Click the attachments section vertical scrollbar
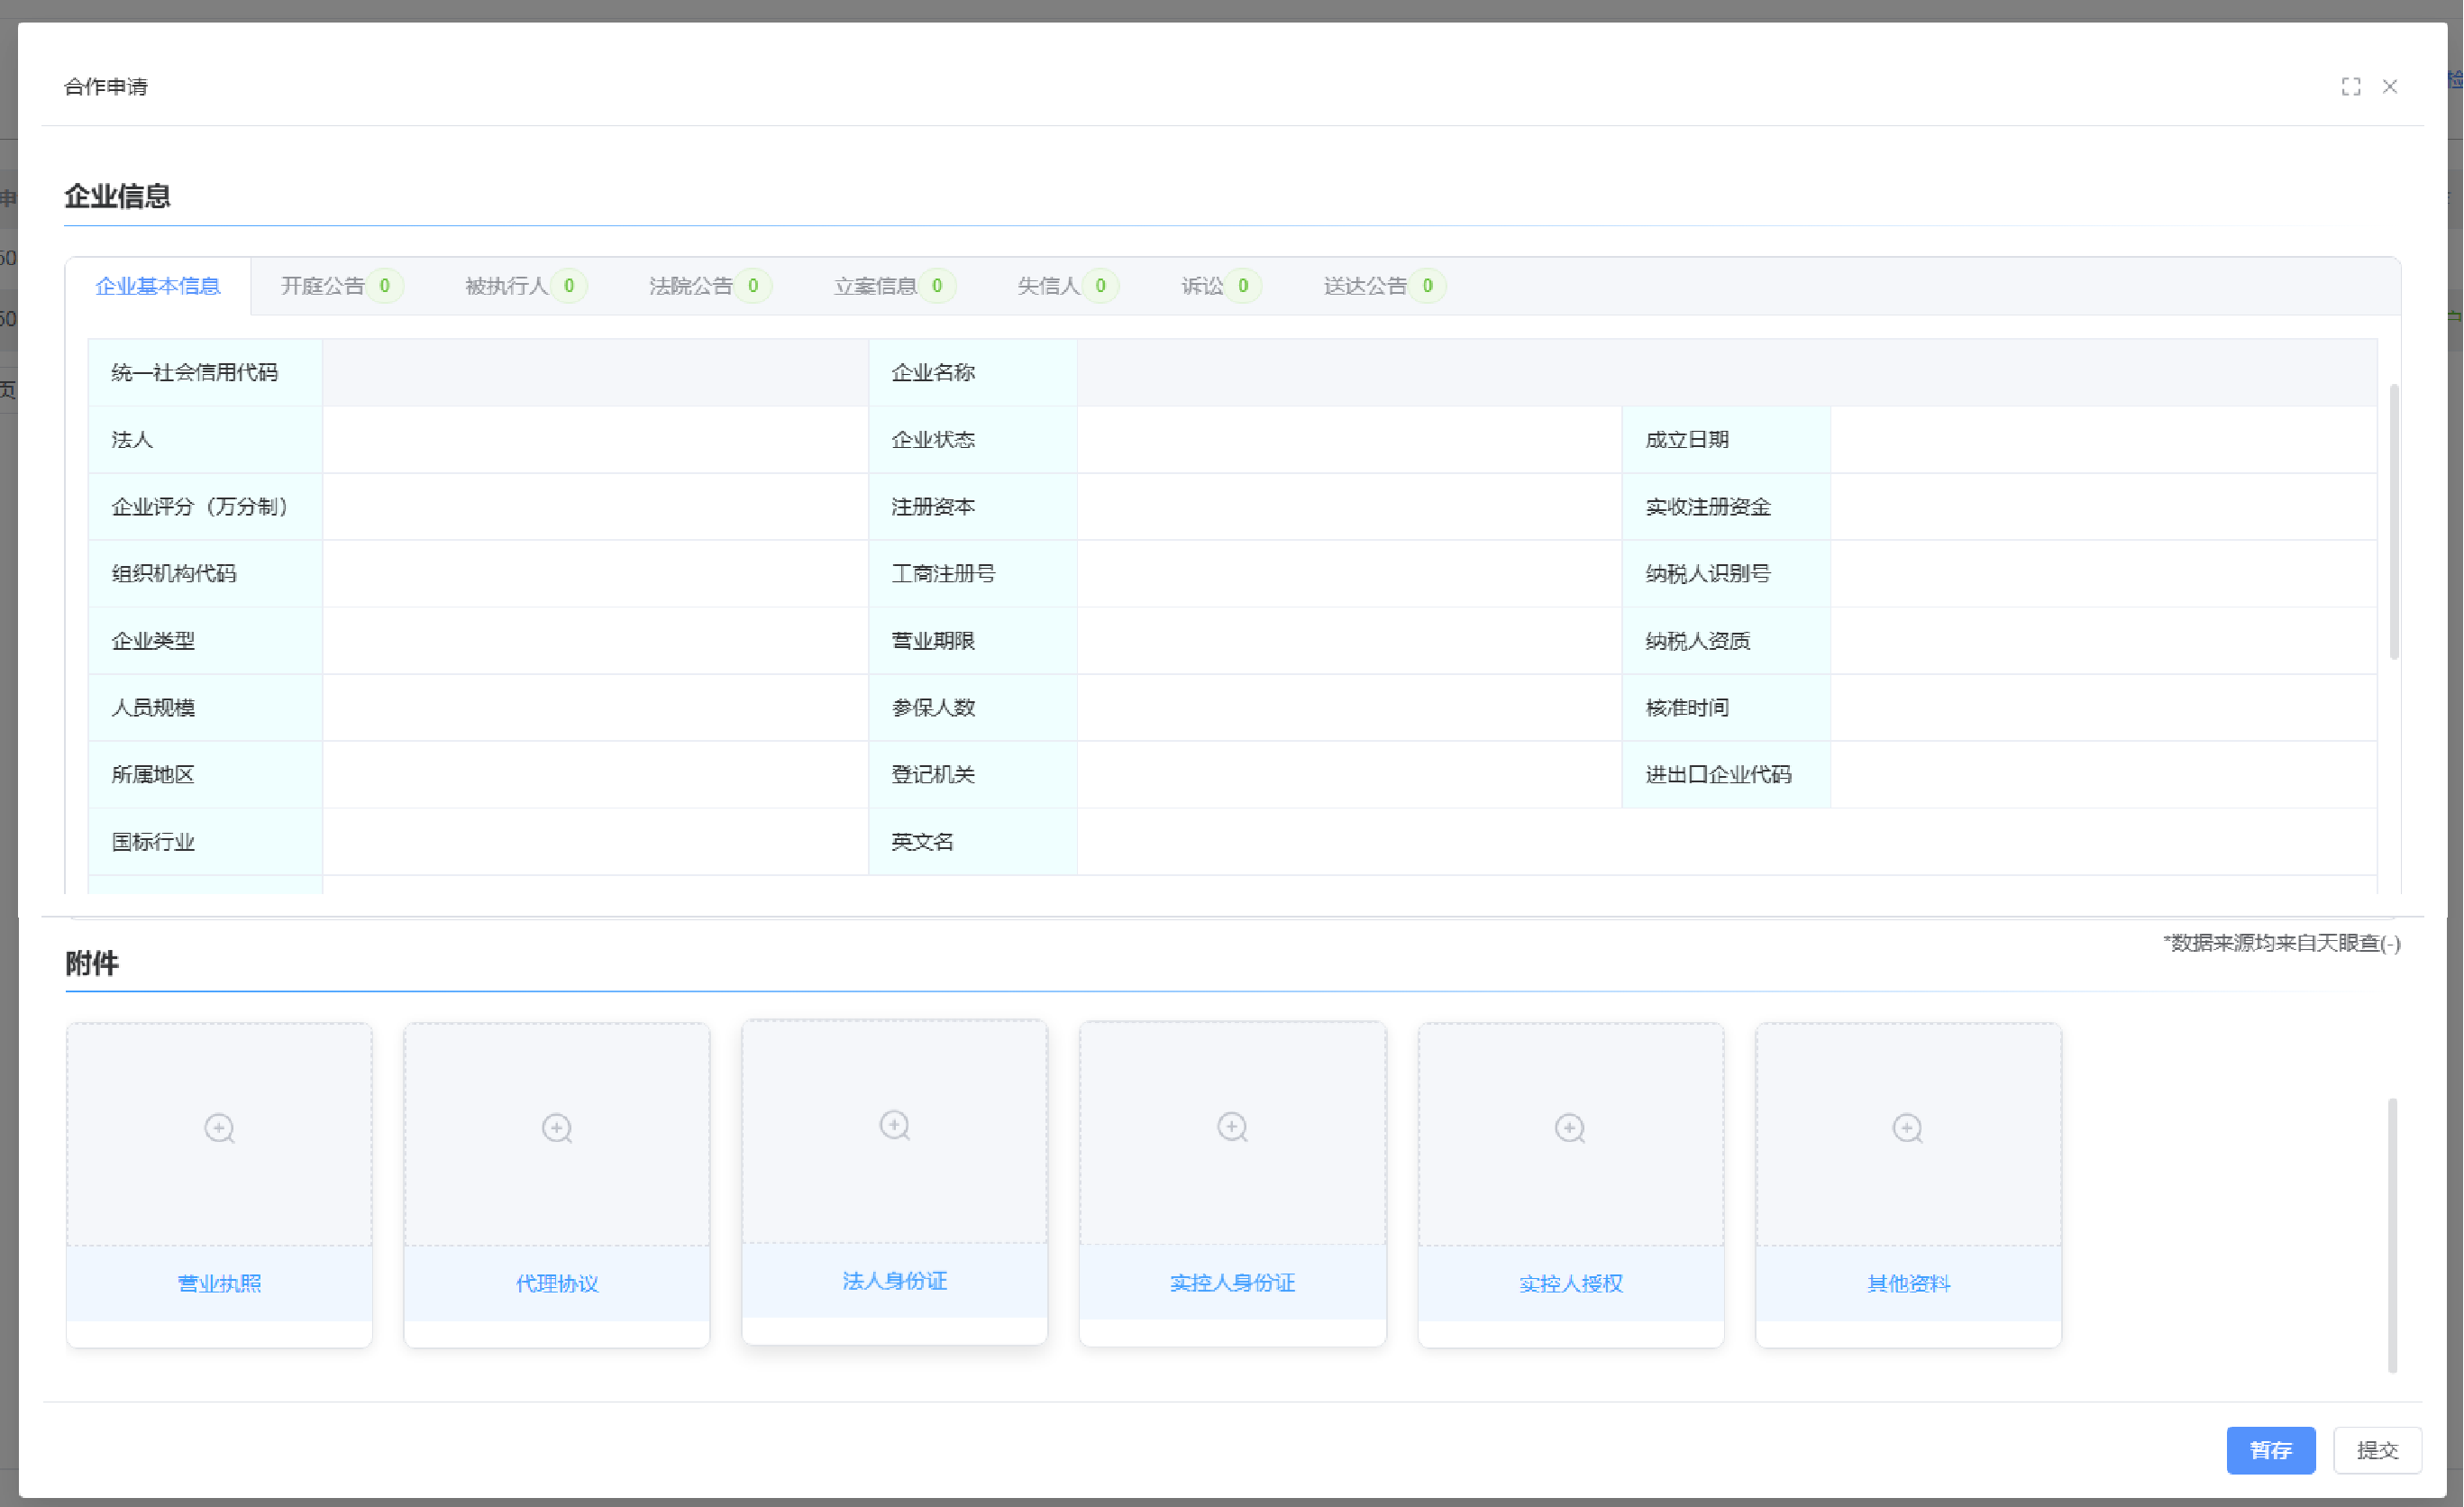This screenshot has height=1507, width=2464. point(2392,1235)
